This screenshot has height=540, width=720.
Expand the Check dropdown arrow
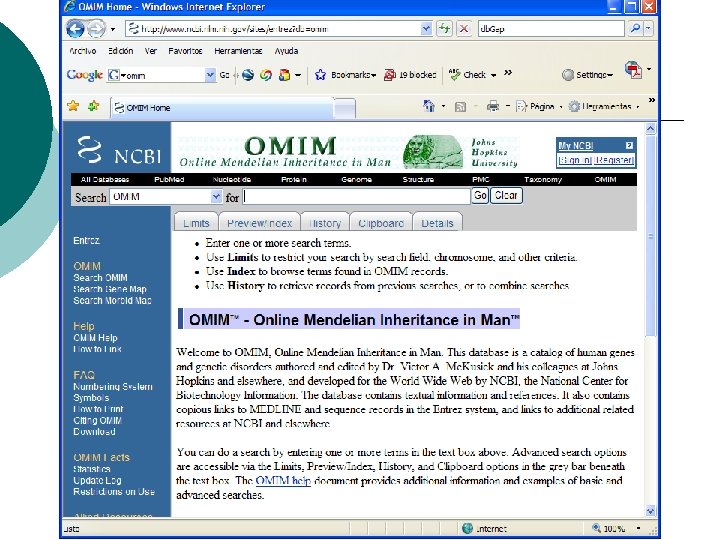494,75
